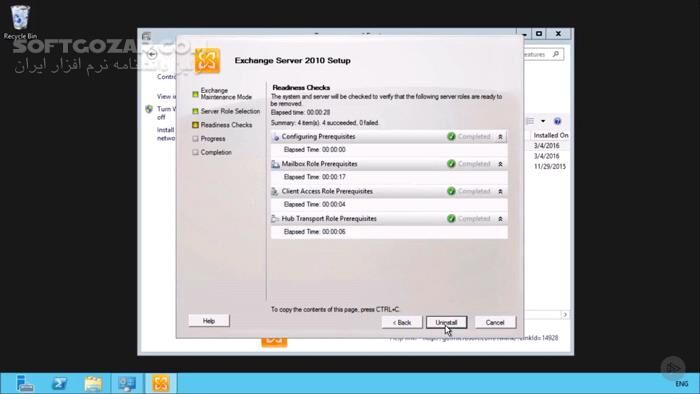Cancel the Exchange setup wizard
The height and width of the screenshot is (394, 700).
[x=495, y=322]
